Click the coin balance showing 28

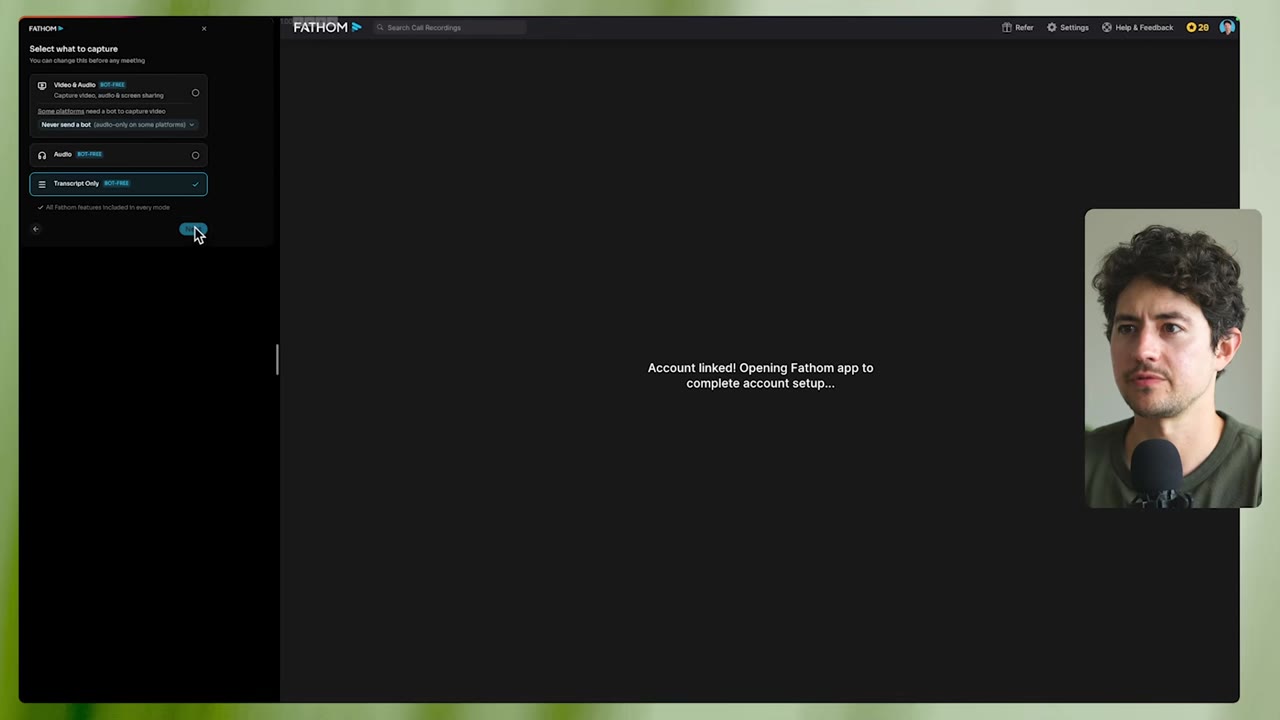[1198, 27]
